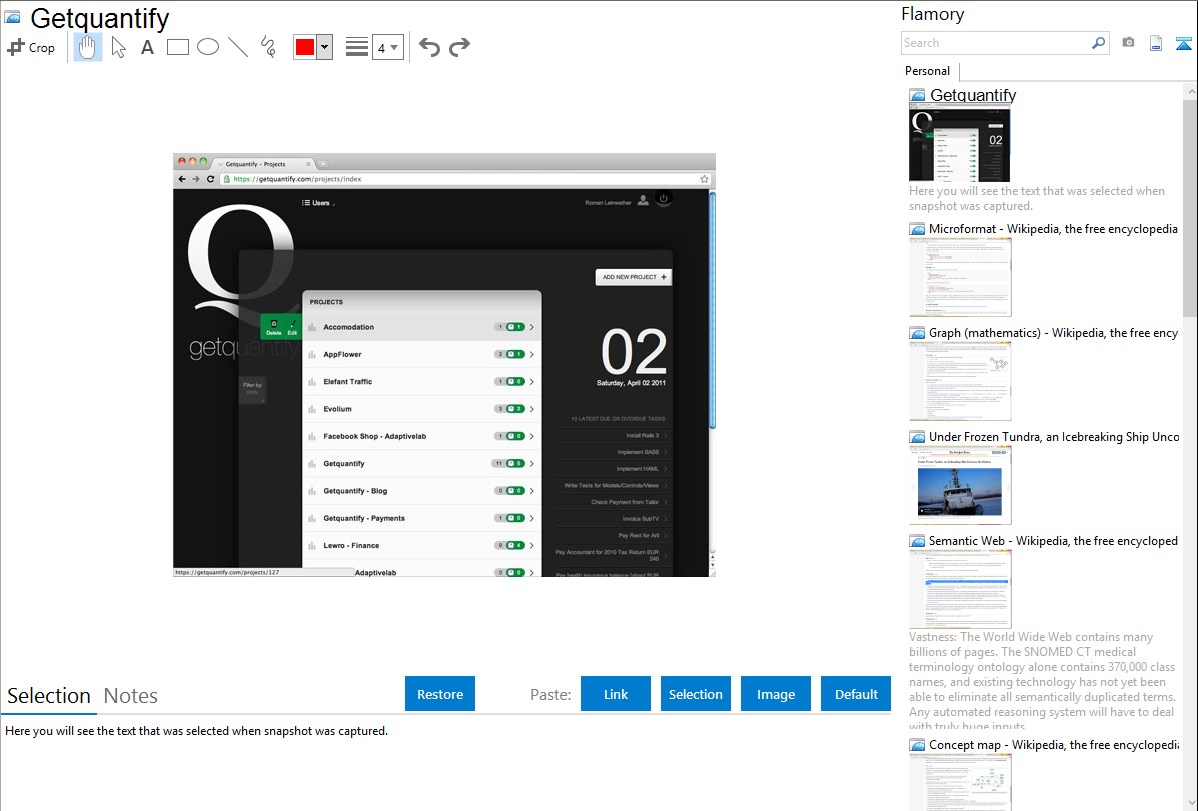Click the line thickness icon
This screenshot has width=1198, height=811.
tap(356, 47)
